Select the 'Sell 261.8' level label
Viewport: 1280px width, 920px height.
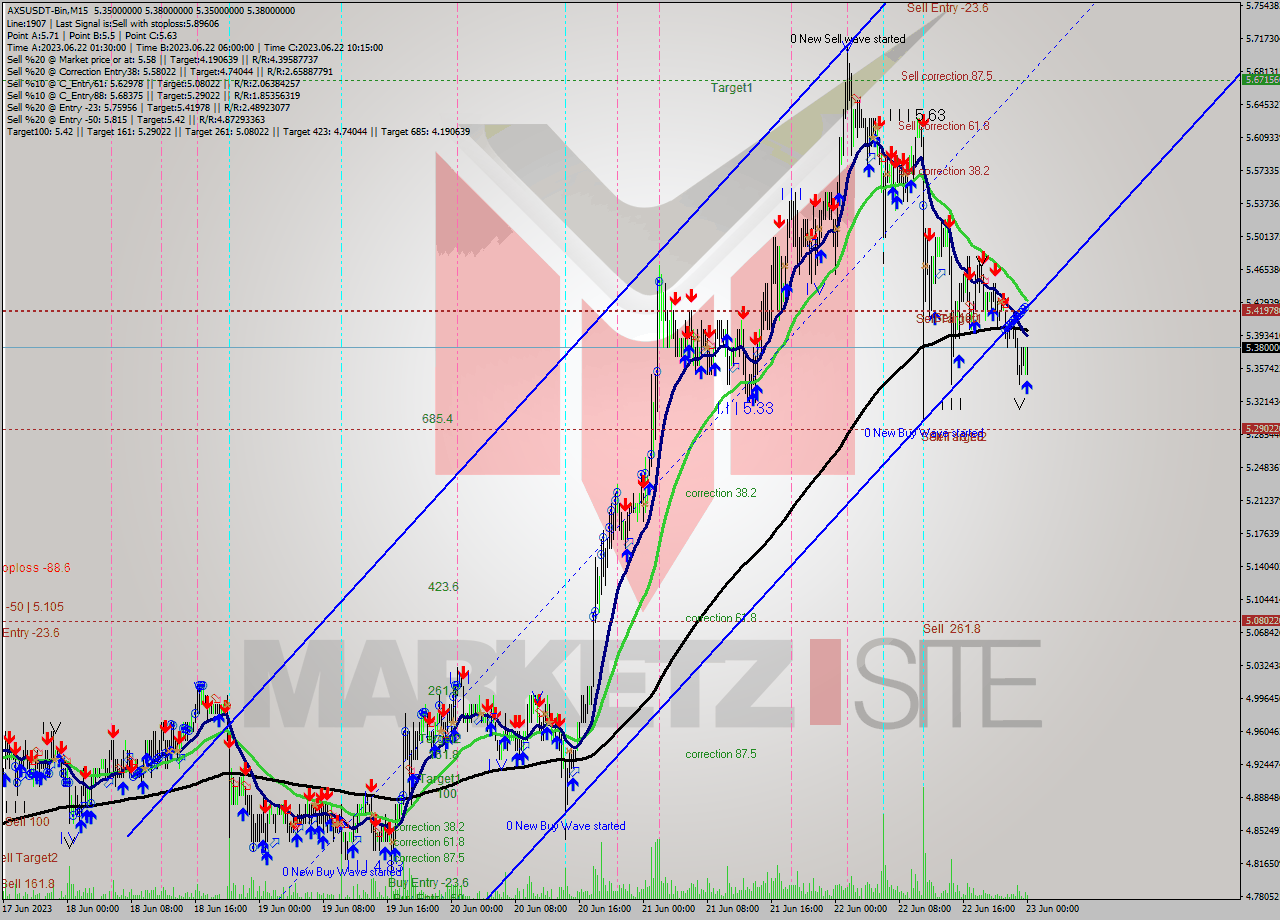pos(951,628)
